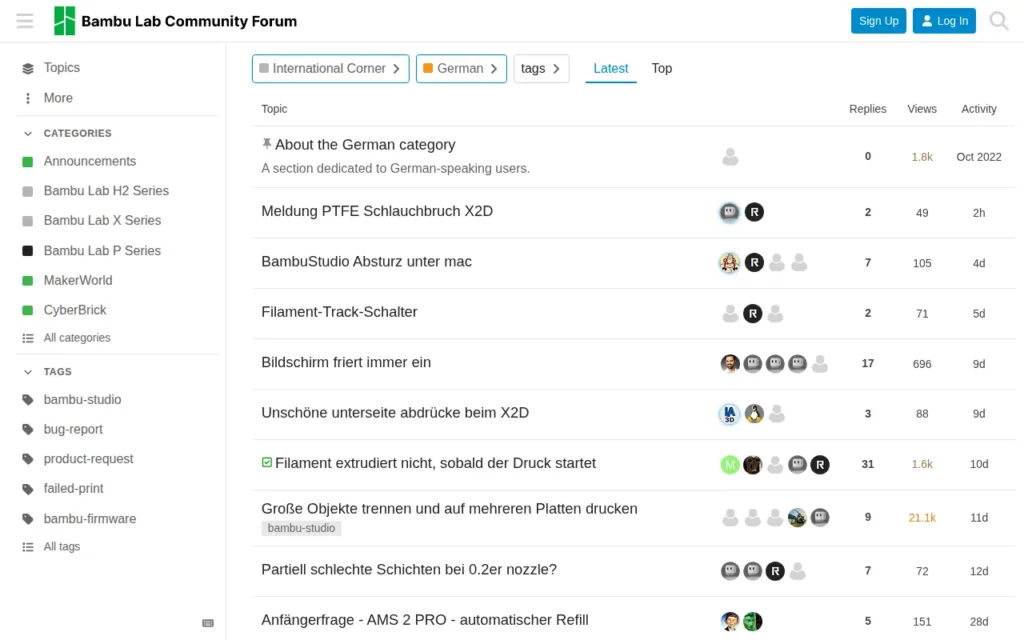The image size is (1024, 640).
Task: Click the R avatar on Filament-Track-Schalter row
Action: 752,313
